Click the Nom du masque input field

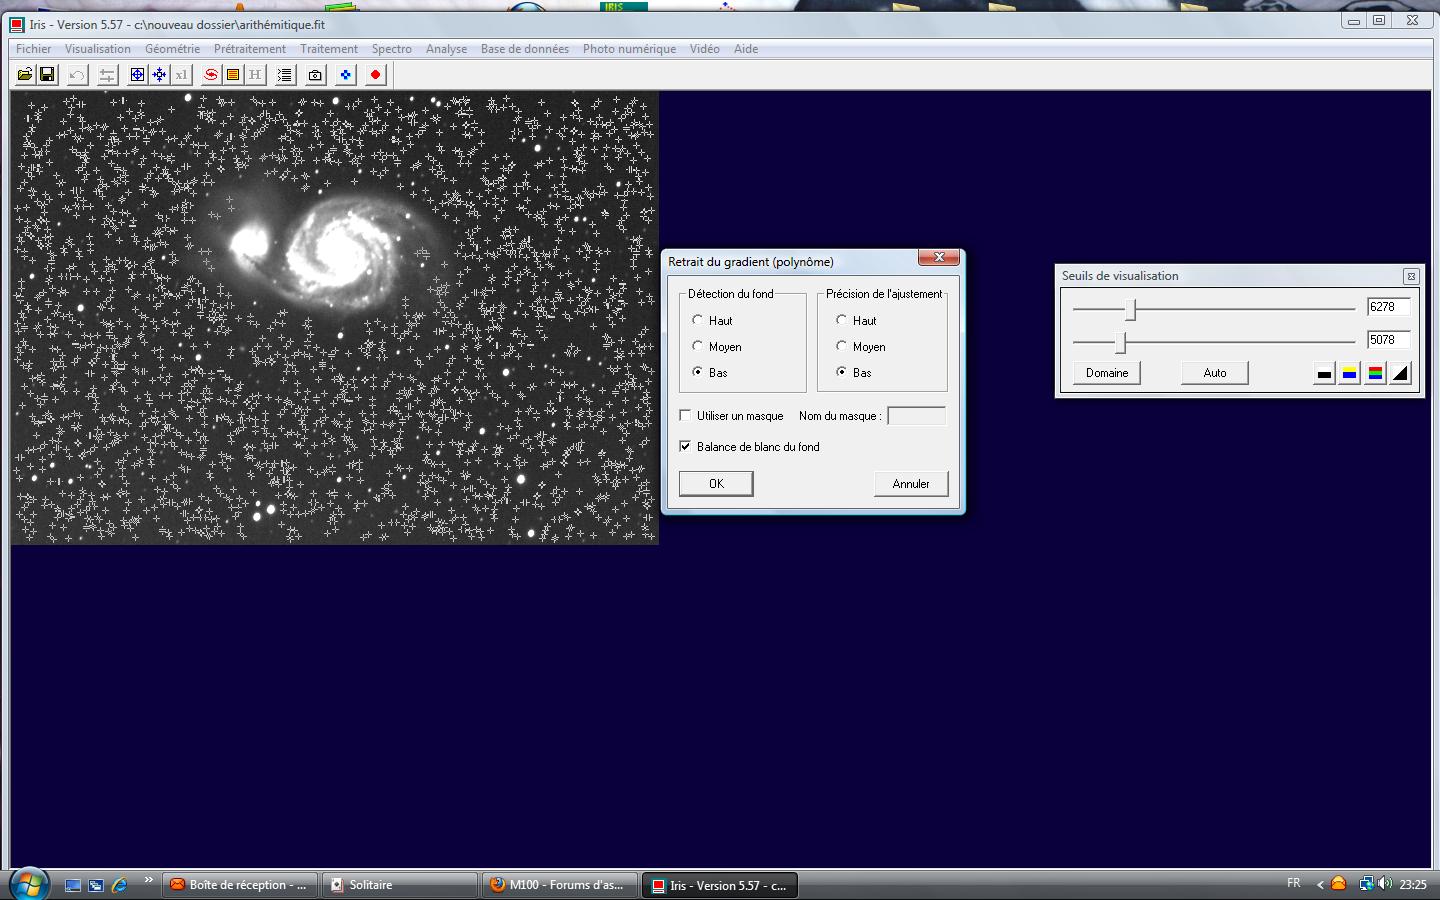[916, 415]
